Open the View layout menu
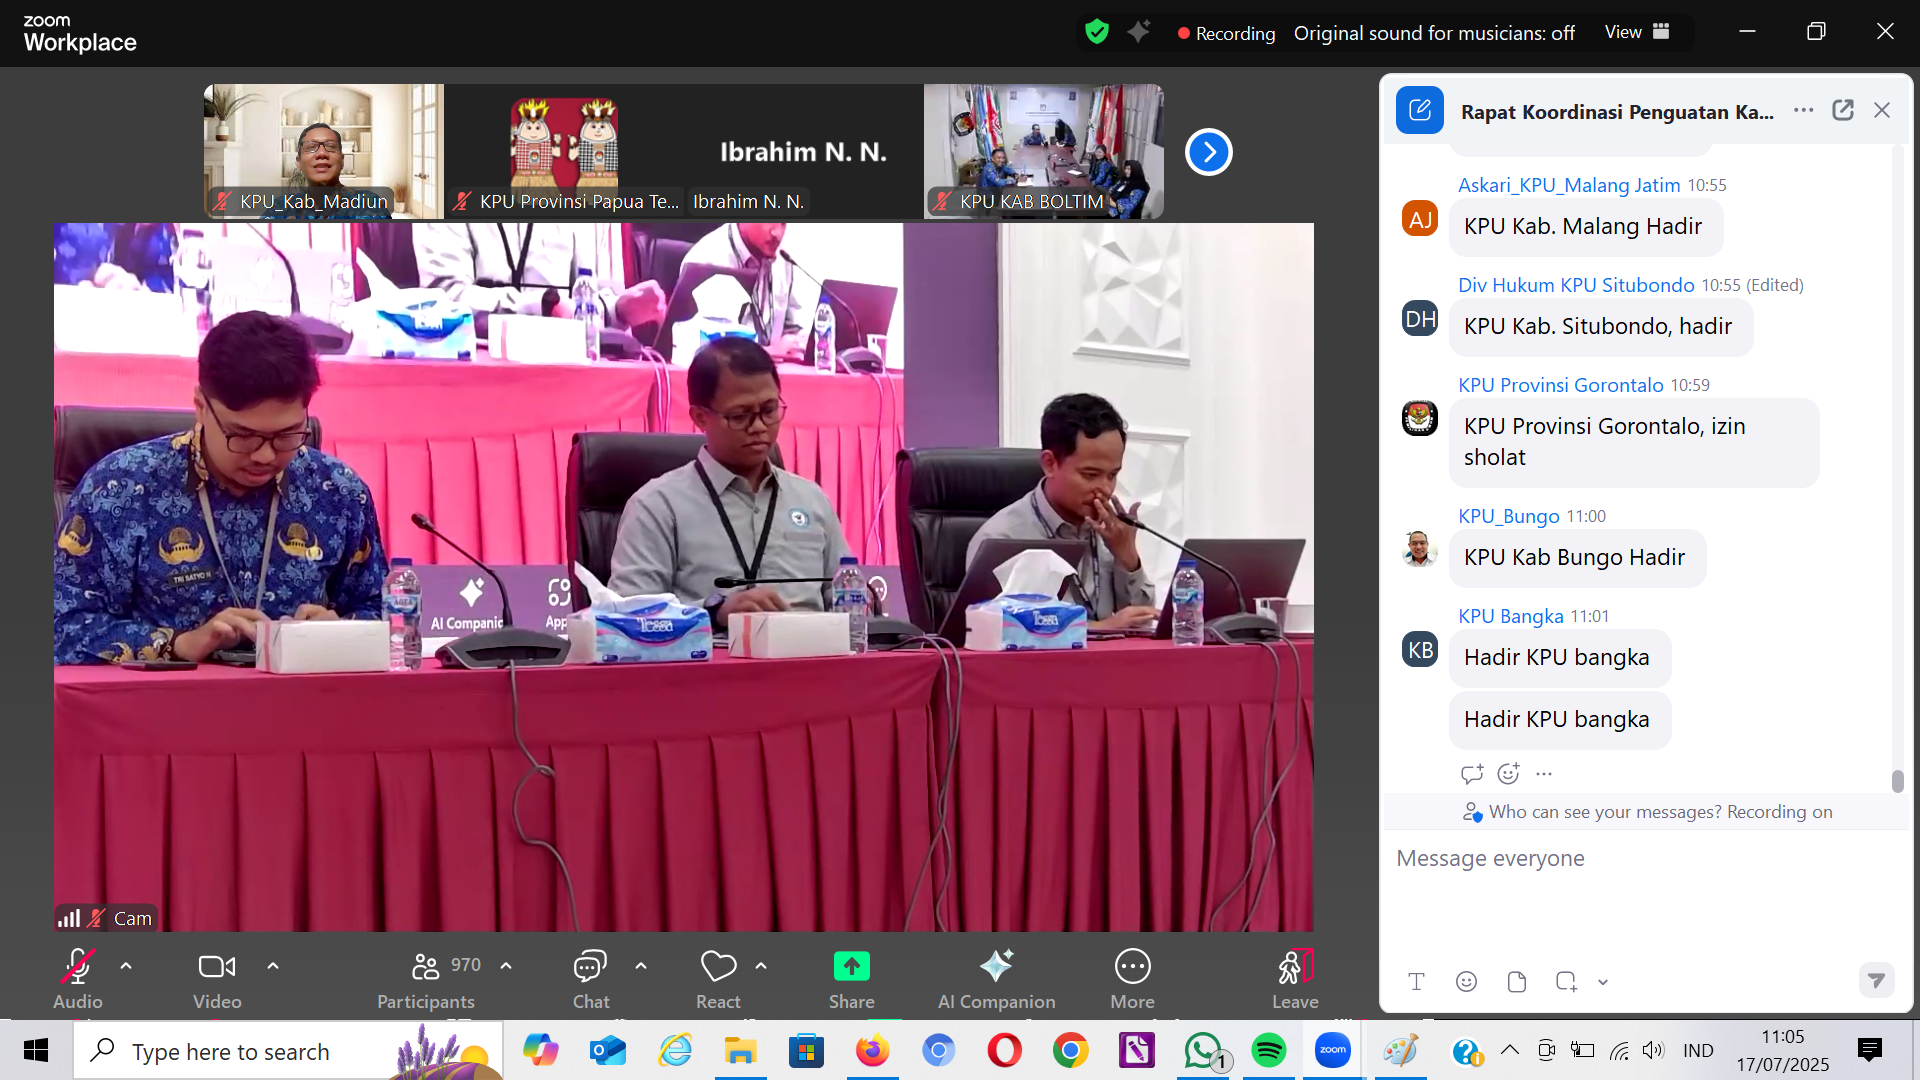Screen dimensions: 1920x1080 point(1636,32)
